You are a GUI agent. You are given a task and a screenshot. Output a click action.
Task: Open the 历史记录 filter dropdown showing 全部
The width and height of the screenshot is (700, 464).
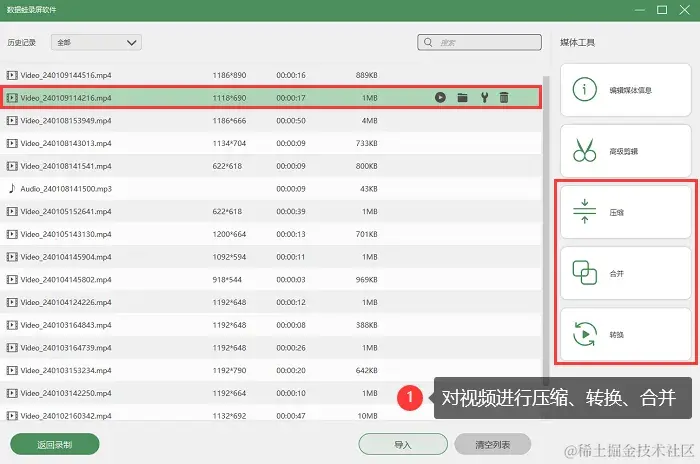96,42
